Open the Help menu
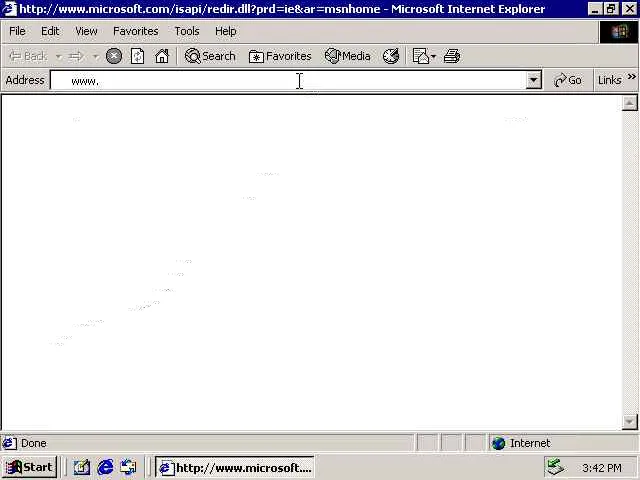The width and height of the screenshot is (640, 480). tap(226, 31)
